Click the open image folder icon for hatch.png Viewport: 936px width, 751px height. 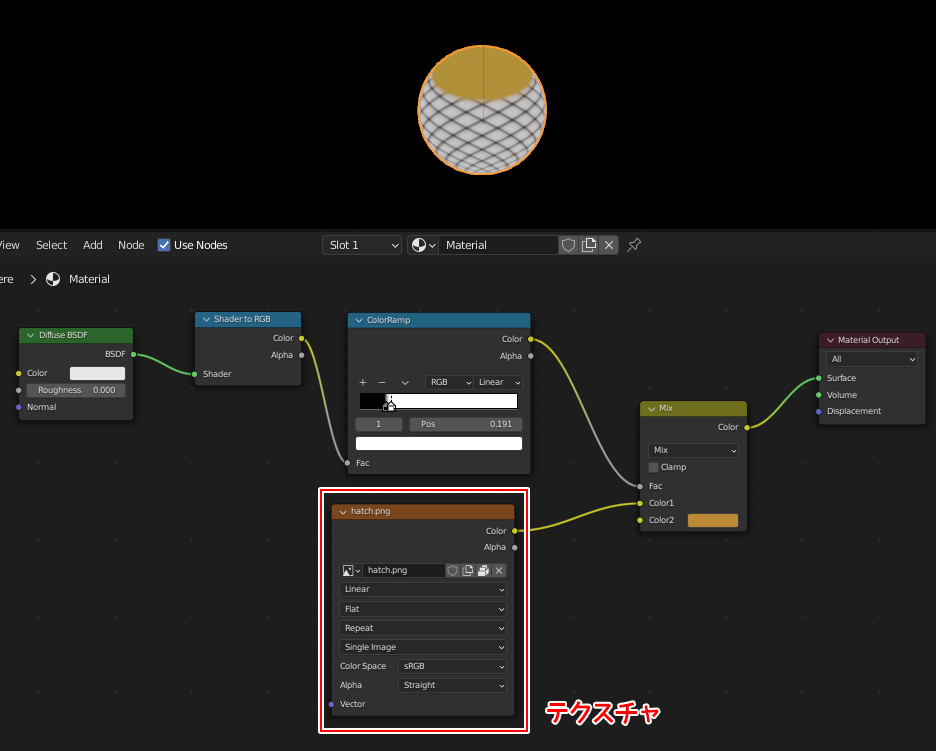(x=483, y=570)
